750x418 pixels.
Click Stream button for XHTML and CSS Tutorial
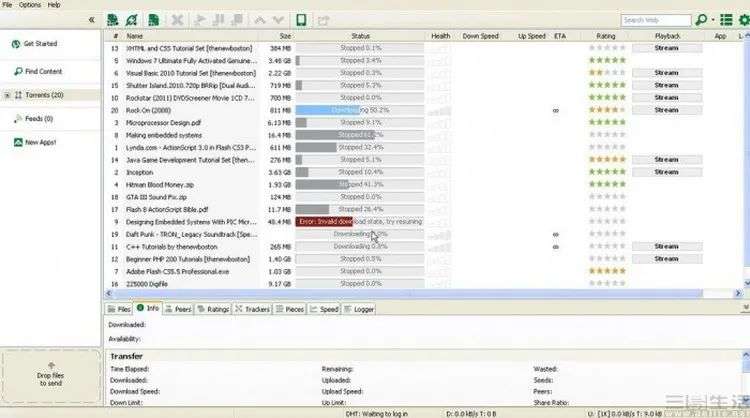(667, 48)
